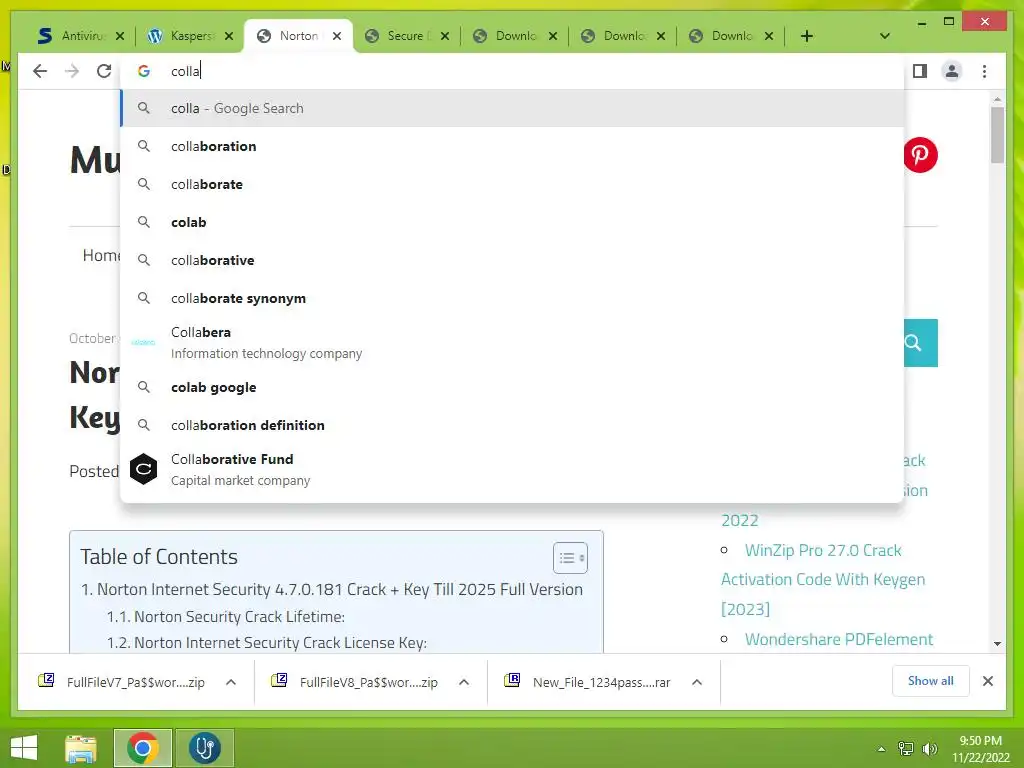
Task: Click the page vertical scrollbar thumb
Action: pos(997,135)
